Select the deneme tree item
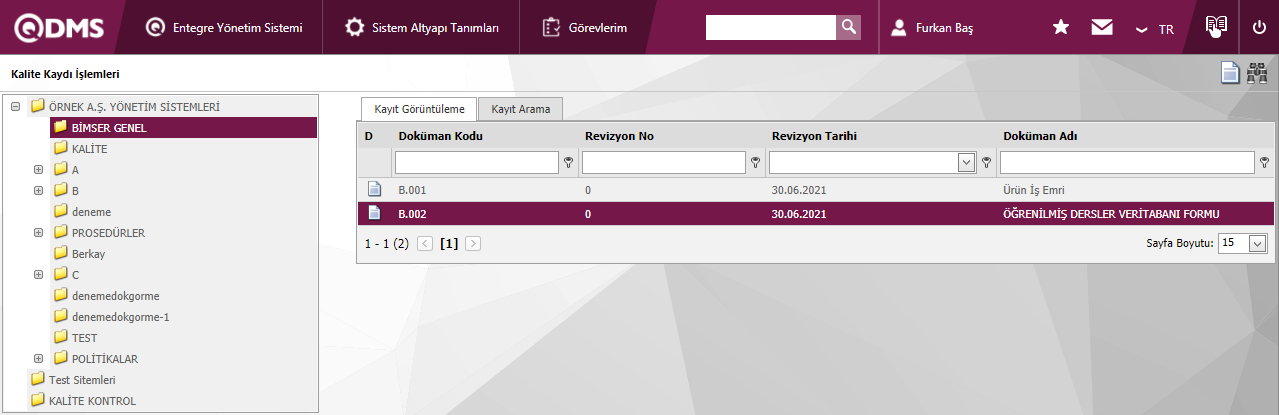This screenshot has width=1279, height=415. click(x=91, y=211)
